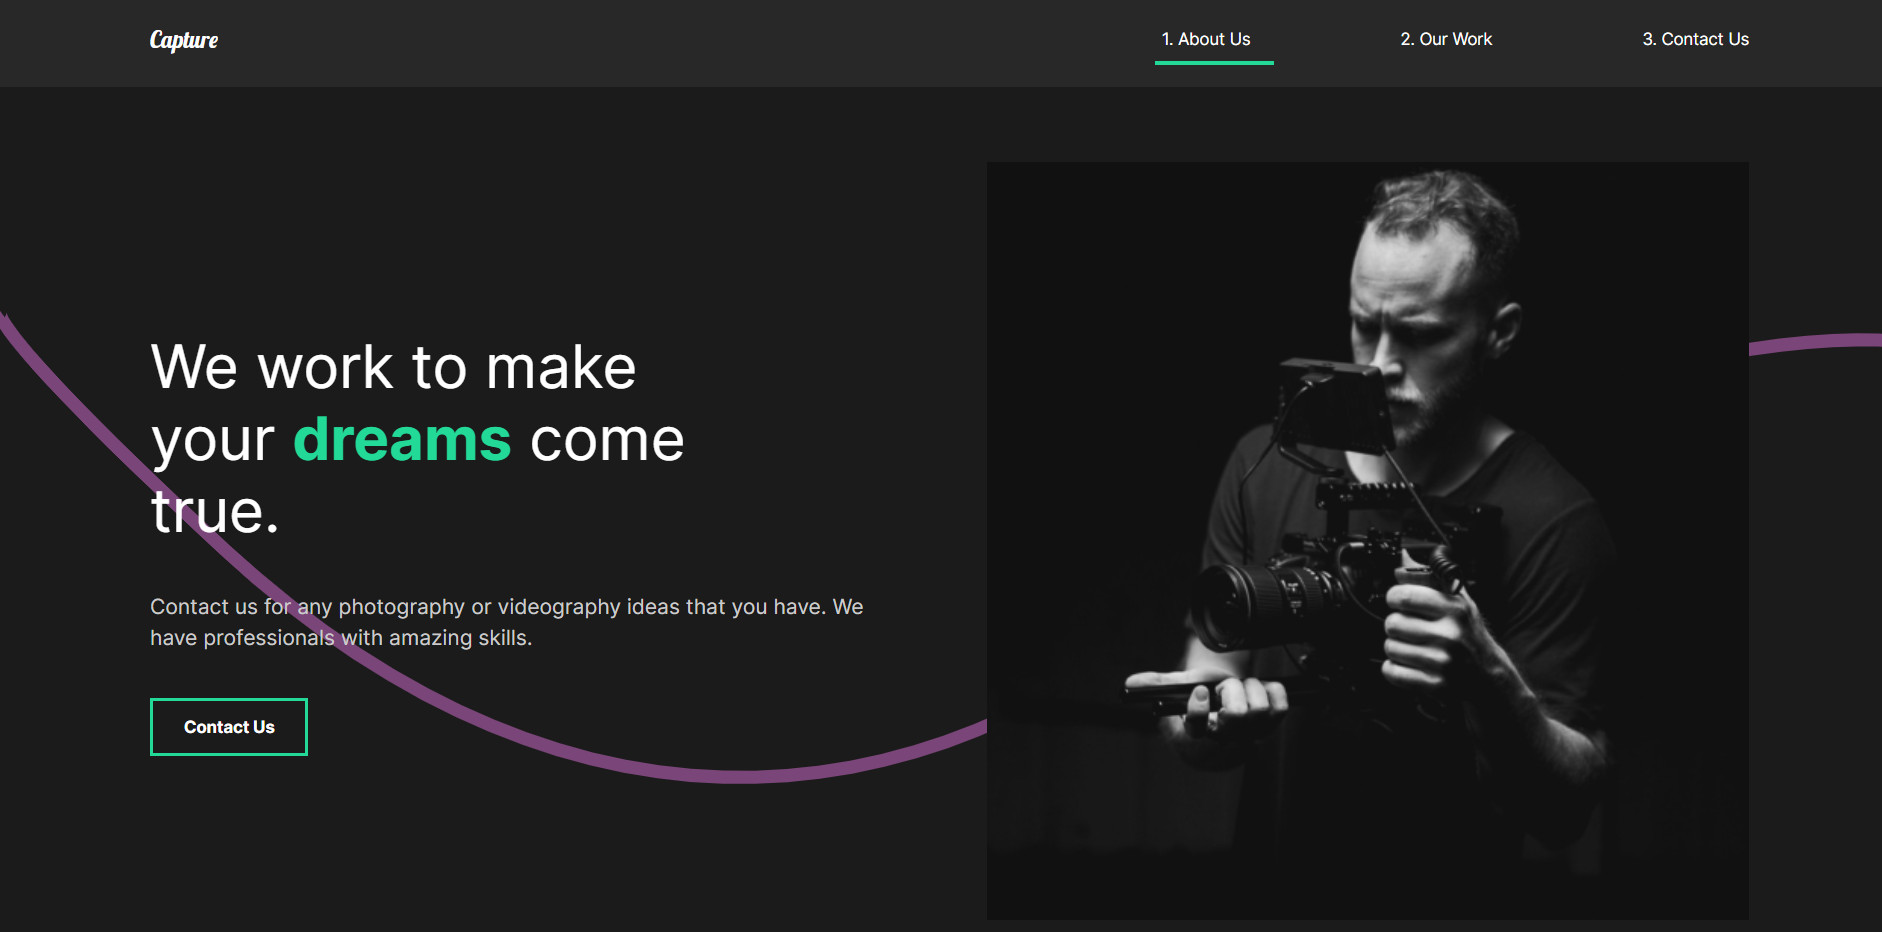Go to the 2. Our Work section
Viewport: 1882px width, 932px height.
pos(1446,39)
